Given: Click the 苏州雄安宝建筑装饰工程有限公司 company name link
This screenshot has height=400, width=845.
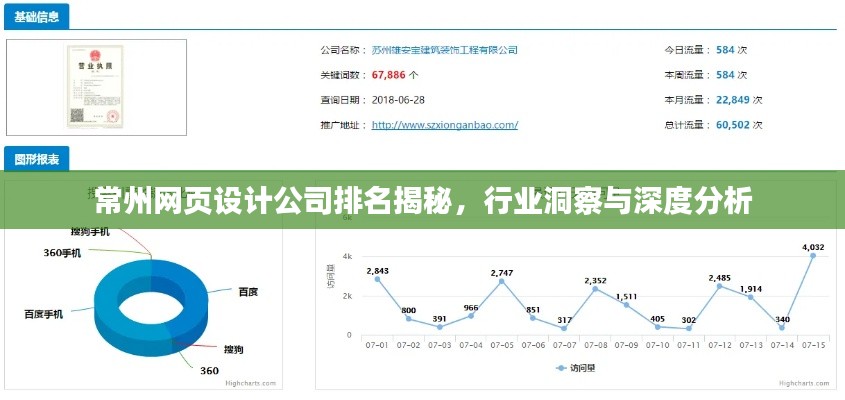Looking at the screenshot, I should [x=444, y=49].
